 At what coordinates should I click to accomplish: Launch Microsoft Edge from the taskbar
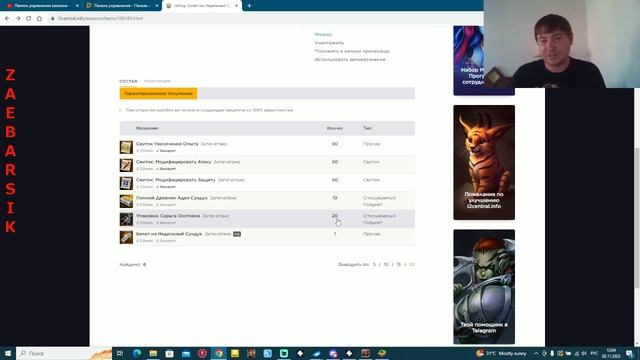[x=137, y=353]
